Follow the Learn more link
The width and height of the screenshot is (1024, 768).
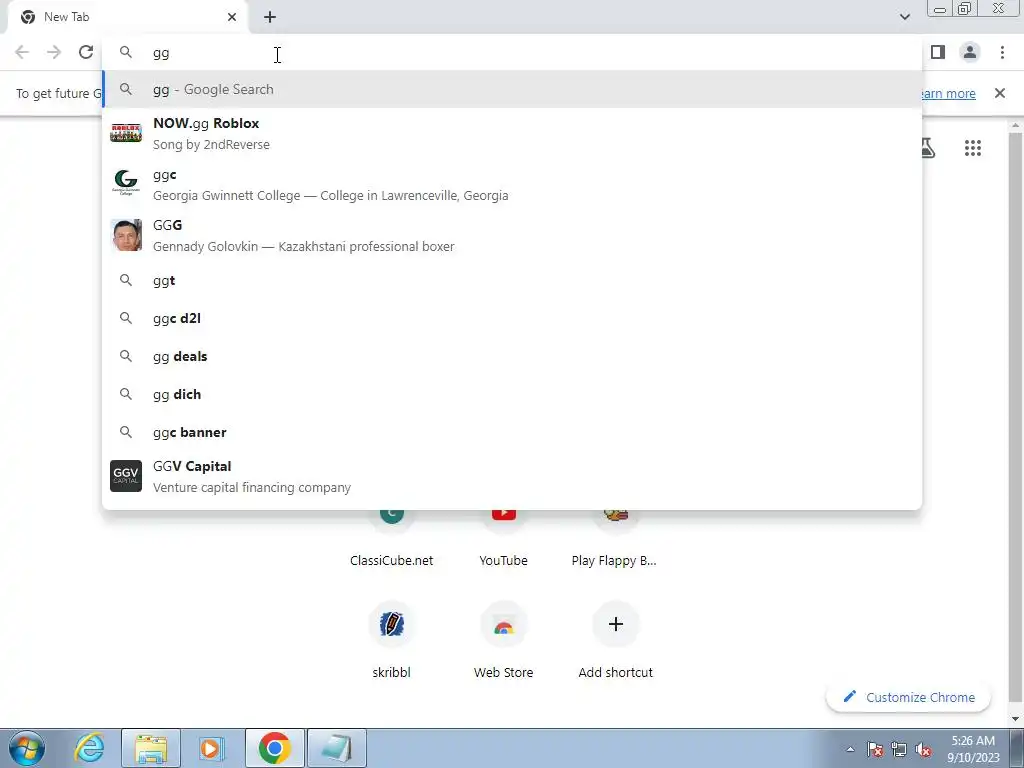[948, 93]
